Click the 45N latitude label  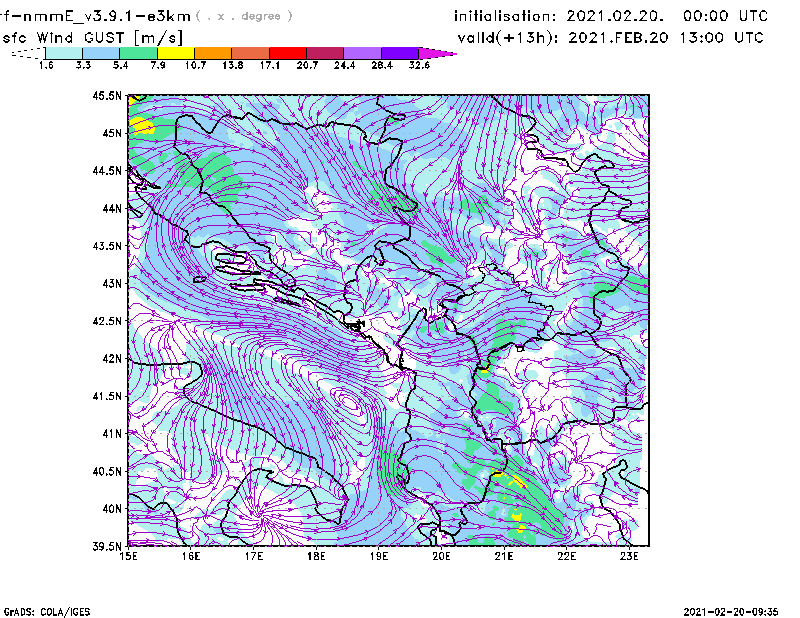coord(112,133)
